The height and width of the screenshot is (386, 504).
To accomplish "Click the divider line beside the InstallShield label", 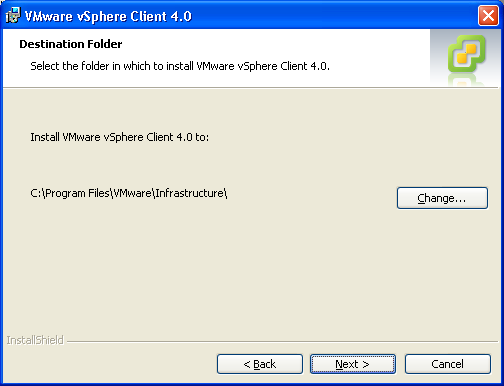I will pyautogui.click(x=282, y=341).
